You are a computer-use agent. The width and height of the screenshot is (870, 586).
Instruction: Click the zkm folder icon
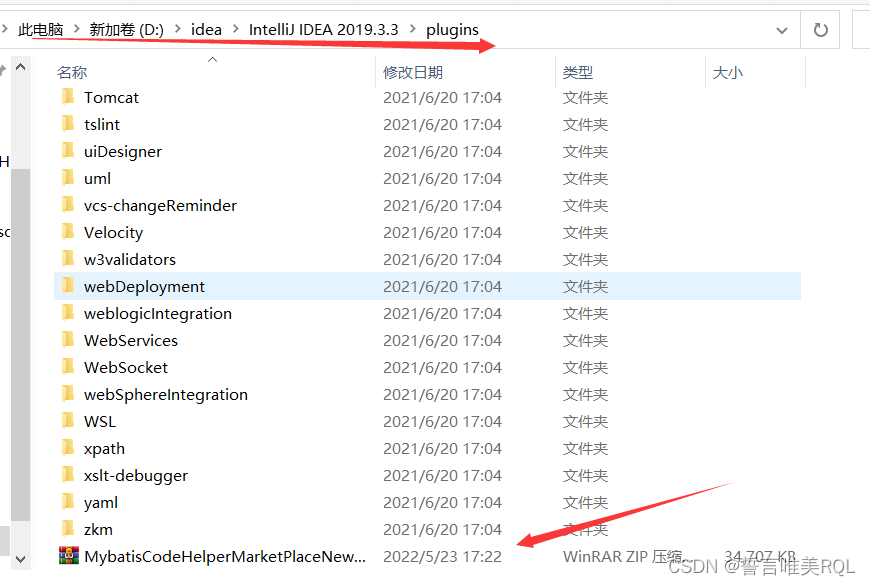click(68, 529)
